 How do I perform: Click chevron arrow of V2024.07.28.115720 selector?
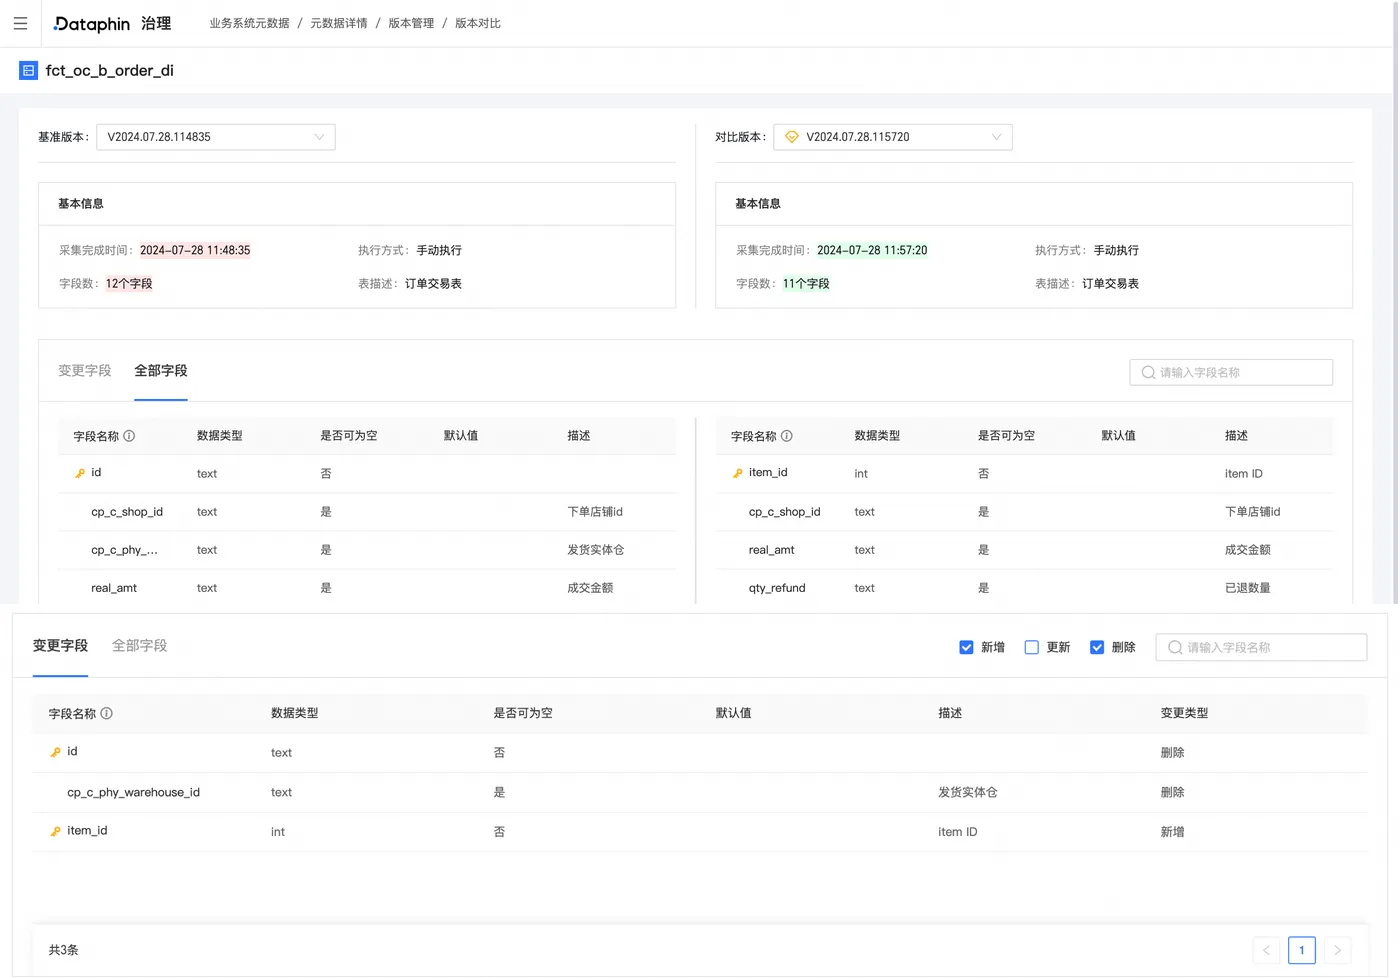click(x=996, y=137)
